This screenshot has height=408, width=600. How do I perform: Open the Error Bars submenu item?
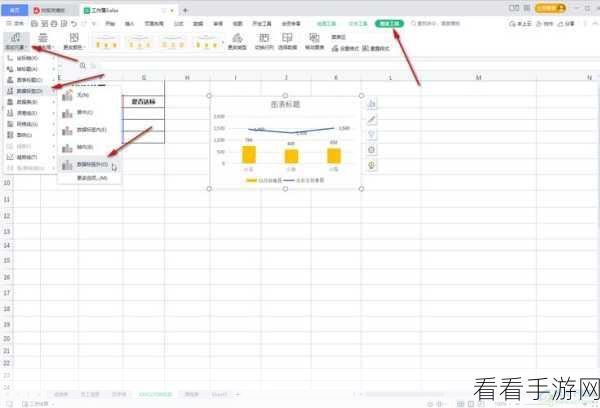30,113
